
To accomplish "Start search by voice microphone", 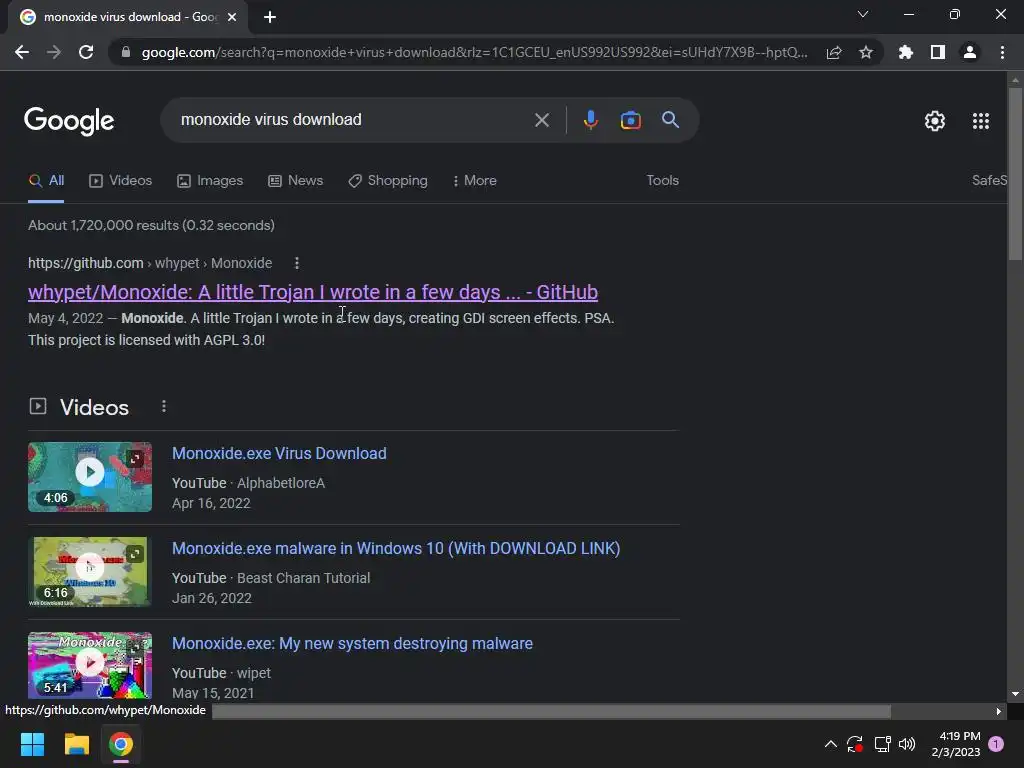I will pyautogui.click(x=590, y=120).
